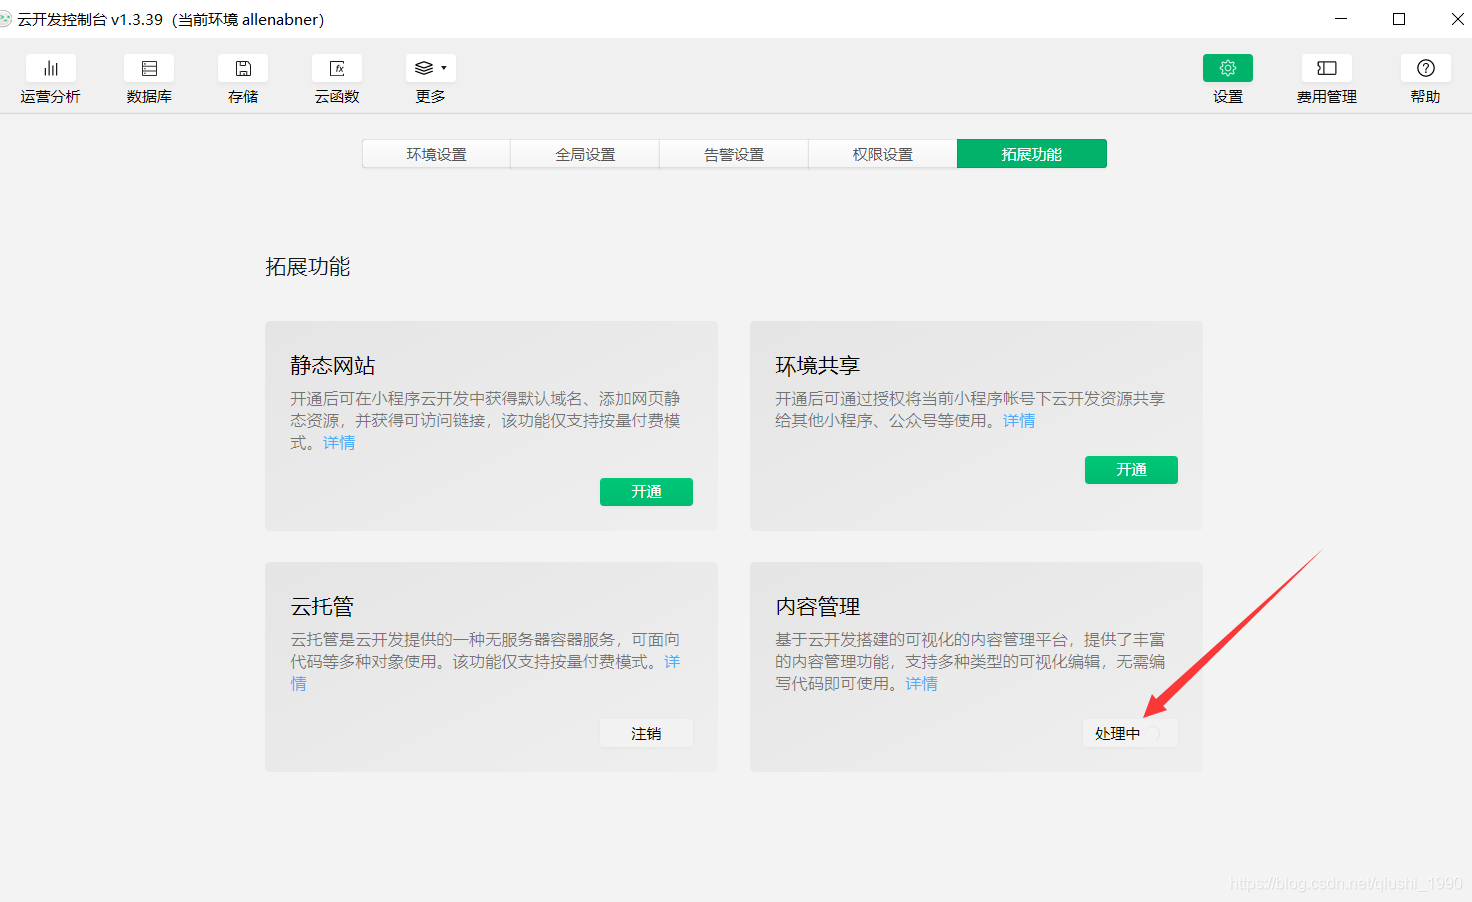Screen dimensions: 1472x902
Task: Open the 存储 storage icon
Action: tap(243, 68)
